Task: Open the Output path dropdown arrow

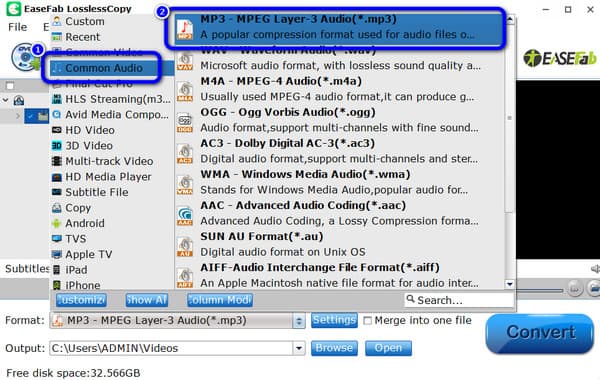Action: pyautogui.click(x=299, y=348)
